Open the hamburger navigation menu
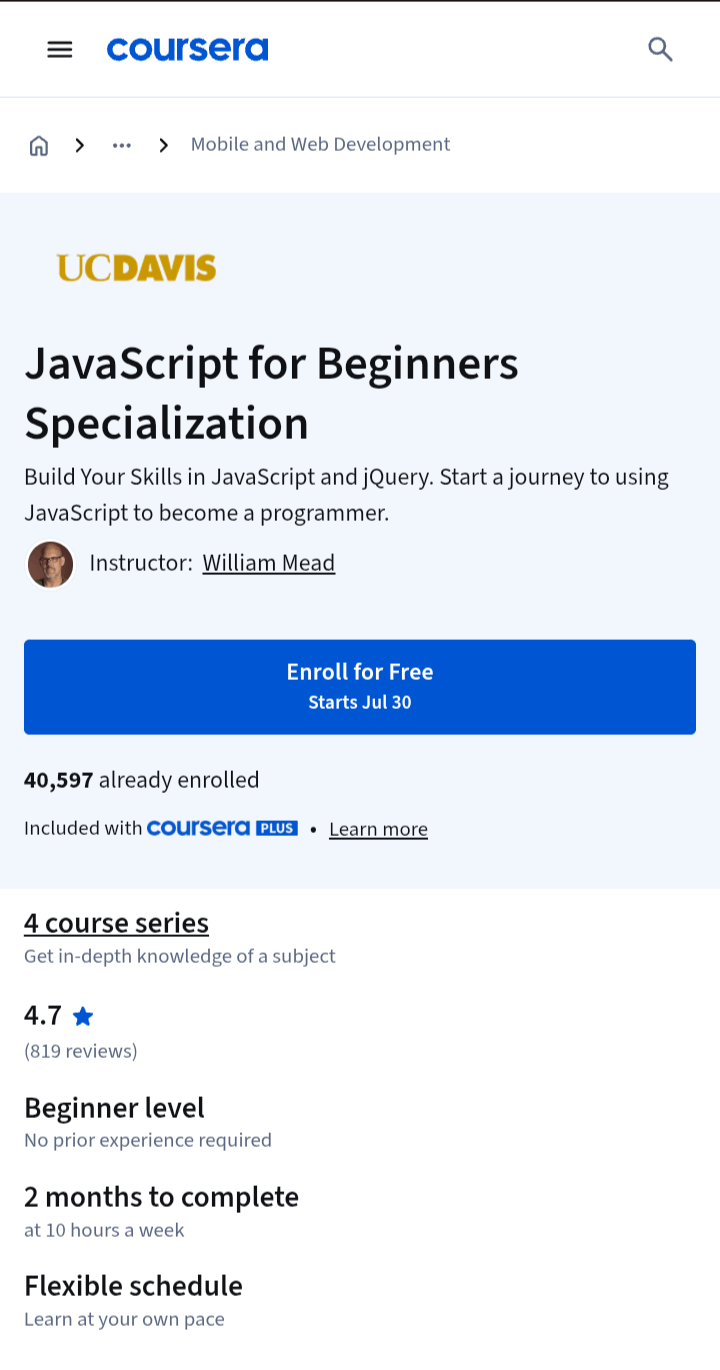This screenshot has width=720, height=1370. [x=60, y=49]
